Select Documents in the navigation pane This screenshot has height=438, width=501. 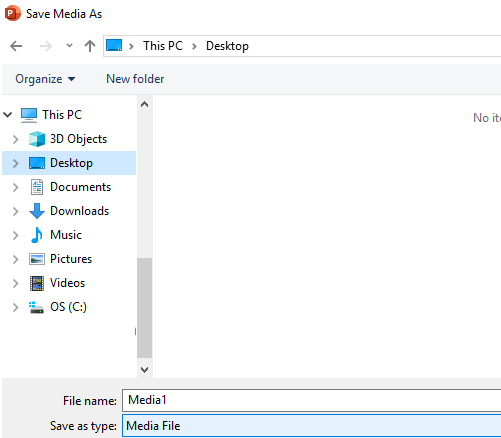(80, 187)
